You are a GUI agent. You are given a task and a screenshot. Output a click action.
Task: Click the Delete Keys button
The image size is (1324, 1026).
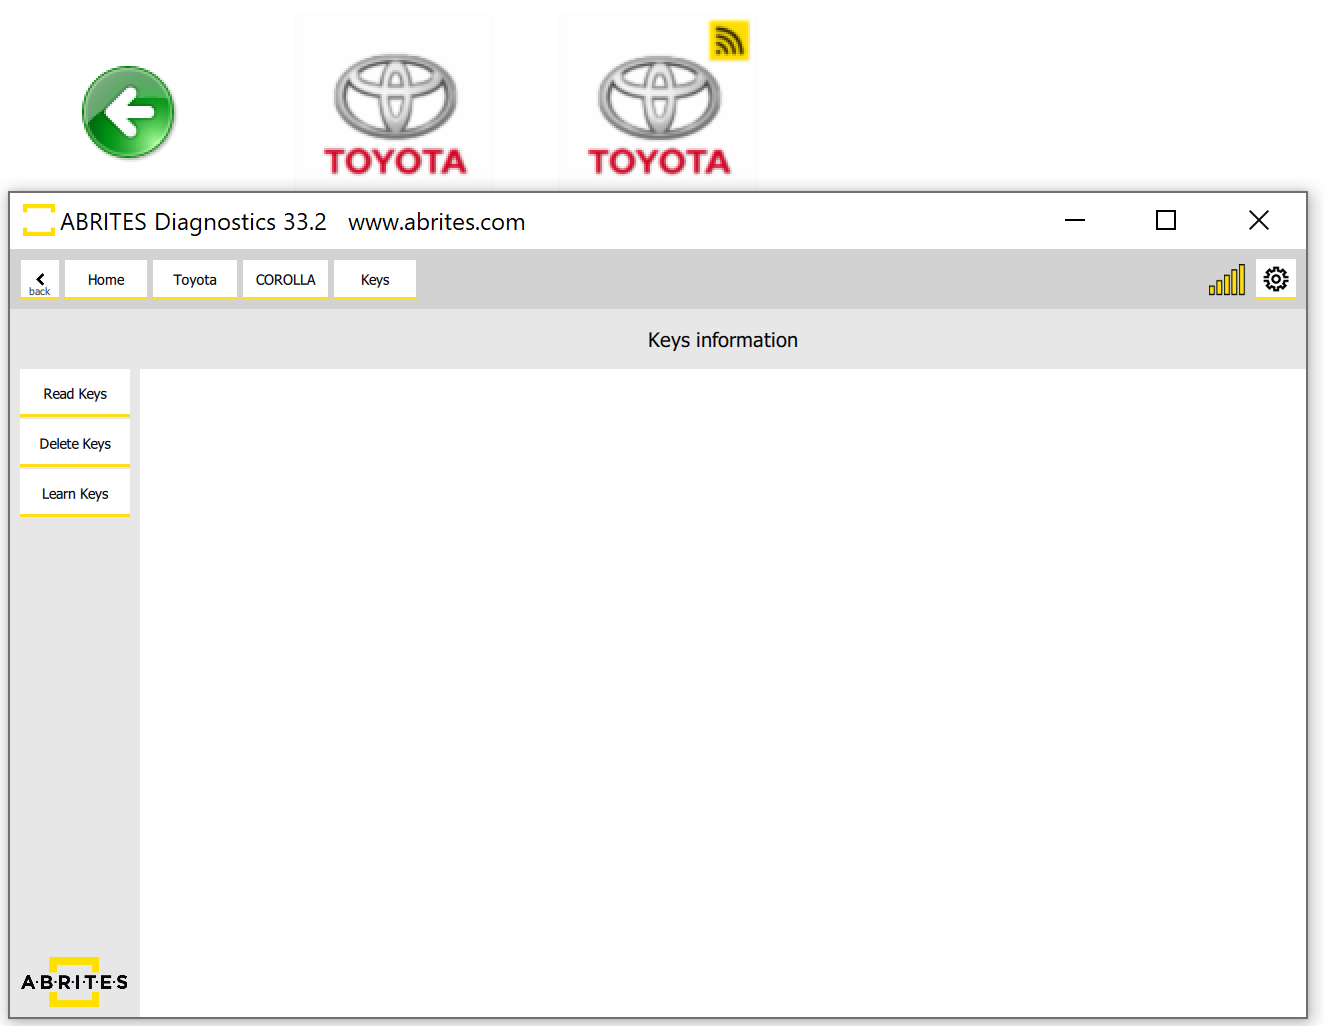coord(75,444)
